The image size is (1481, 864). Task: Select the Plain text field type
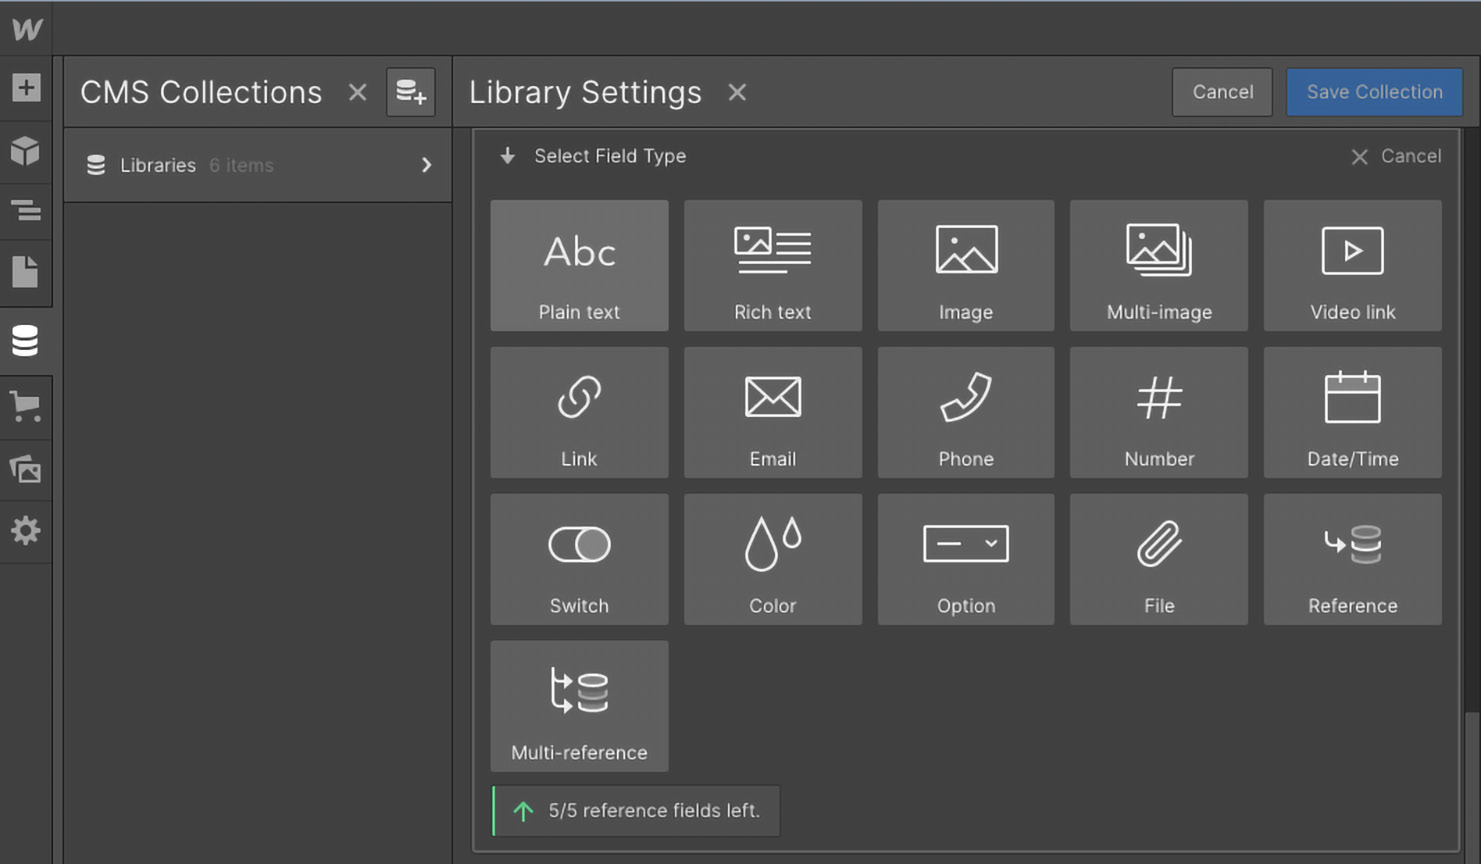pyautogui.click(x=579, y=265)
